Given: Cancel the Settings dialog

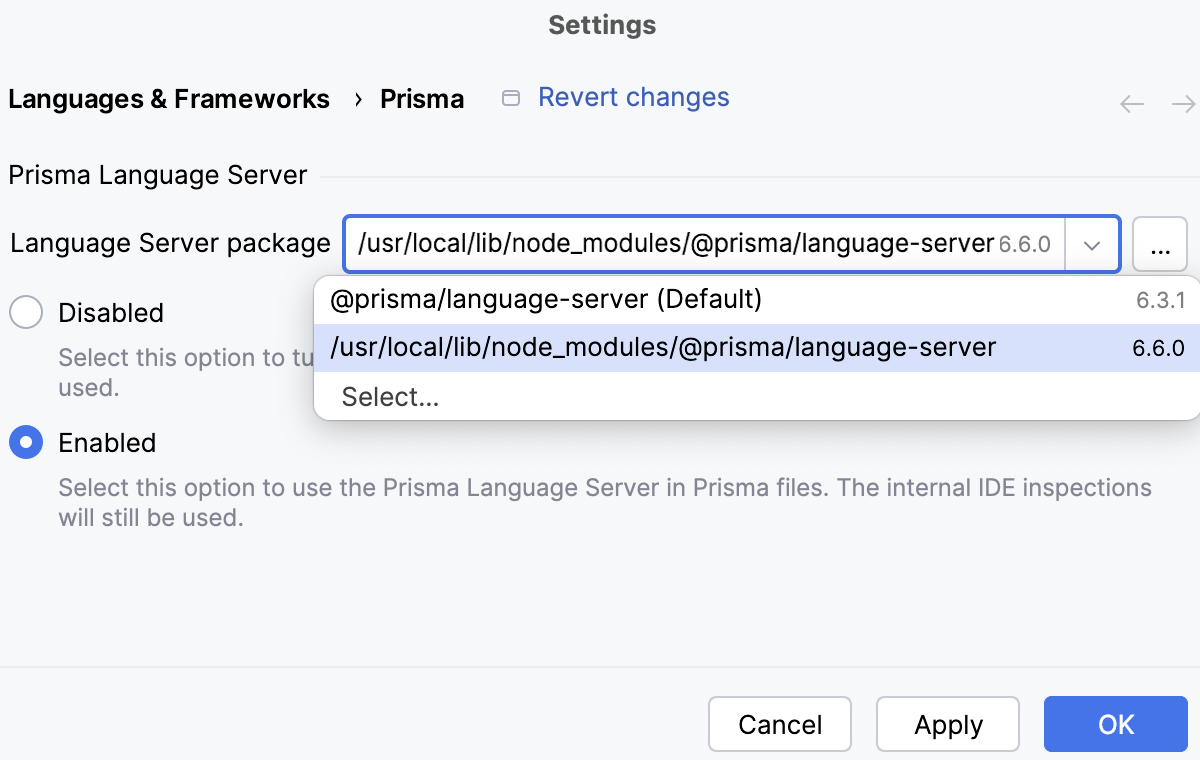Looking at the screenshot, I should point(779,724).
